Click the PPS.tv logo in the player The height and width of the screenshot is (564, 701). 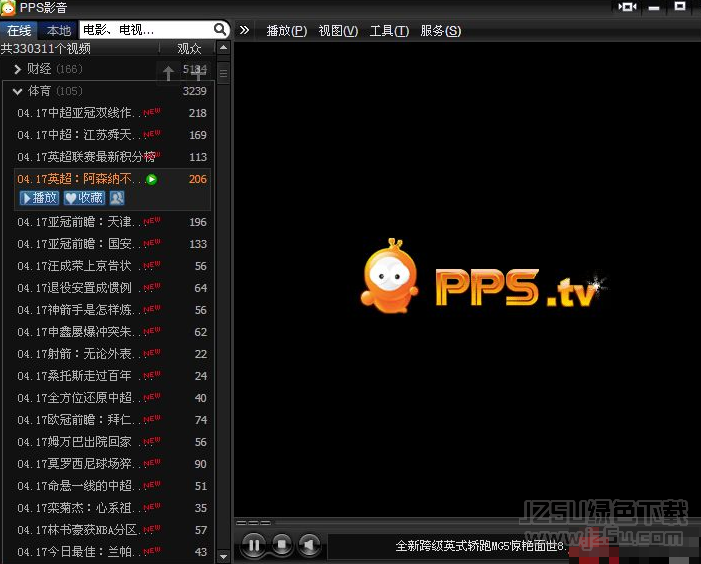point(483,277)
